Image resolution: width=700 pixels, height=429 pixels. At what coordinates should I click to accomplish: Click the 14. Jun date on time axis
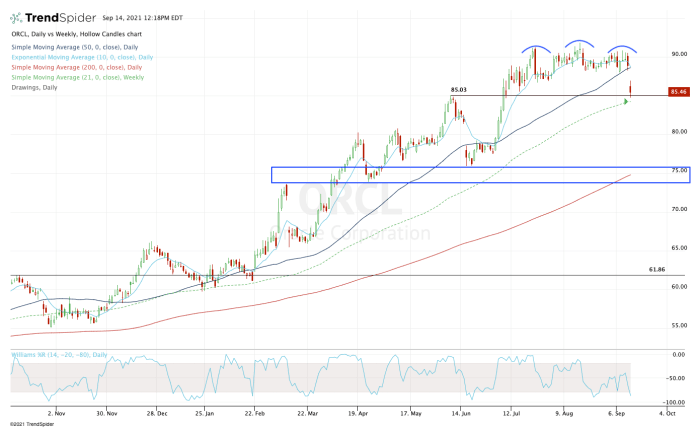[461, 414]
